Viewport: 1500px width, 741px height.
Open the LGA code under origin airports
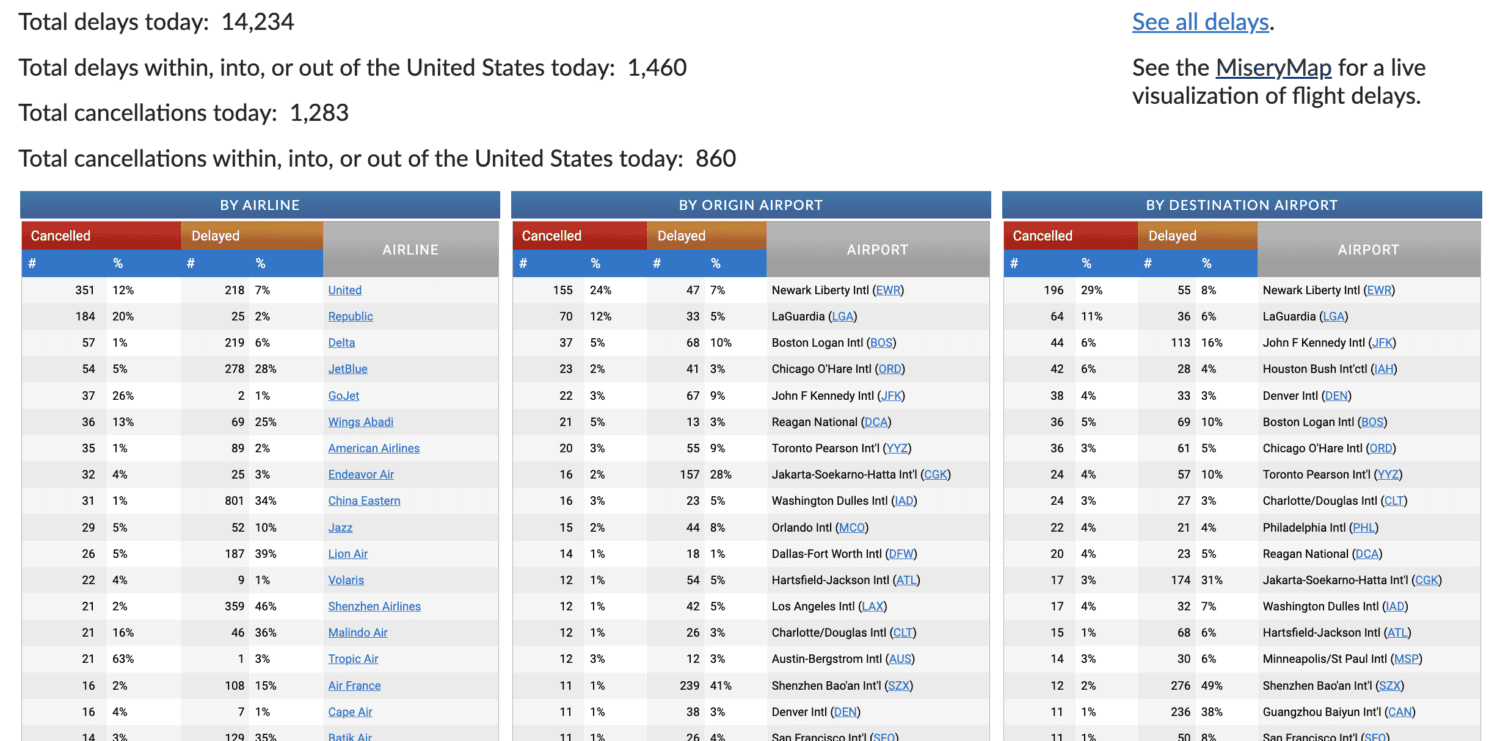(844, 316)
